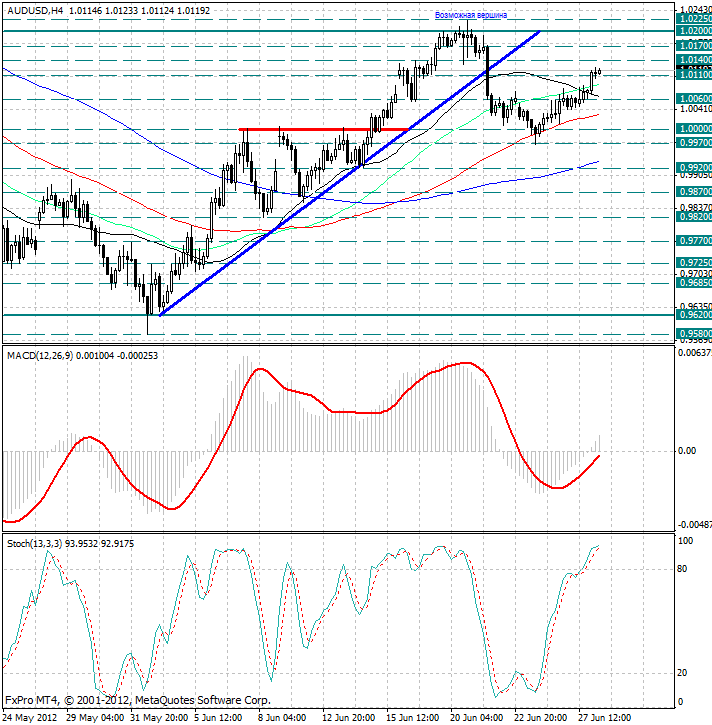Click the 0.9685 price level label
This screenshot has width=712, height=725.
pyautogui.click(x=694, y=282)
